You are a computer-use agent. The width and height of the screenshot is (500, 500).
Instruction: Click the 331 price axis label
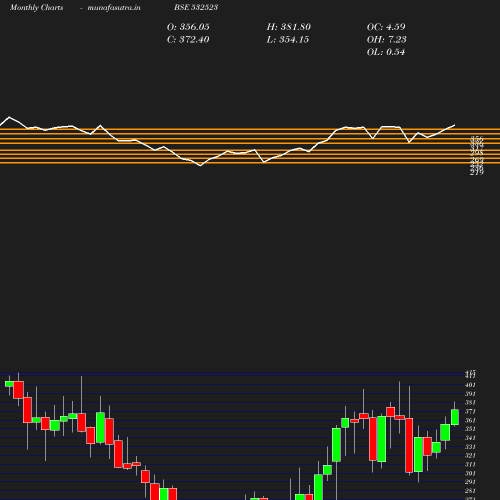(x=470, y=447)
